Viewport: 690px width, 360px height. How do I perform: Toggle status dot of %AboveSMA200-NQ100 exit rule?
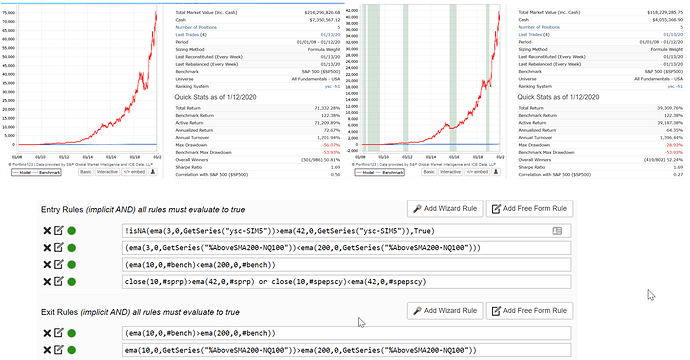pos(71,350)
